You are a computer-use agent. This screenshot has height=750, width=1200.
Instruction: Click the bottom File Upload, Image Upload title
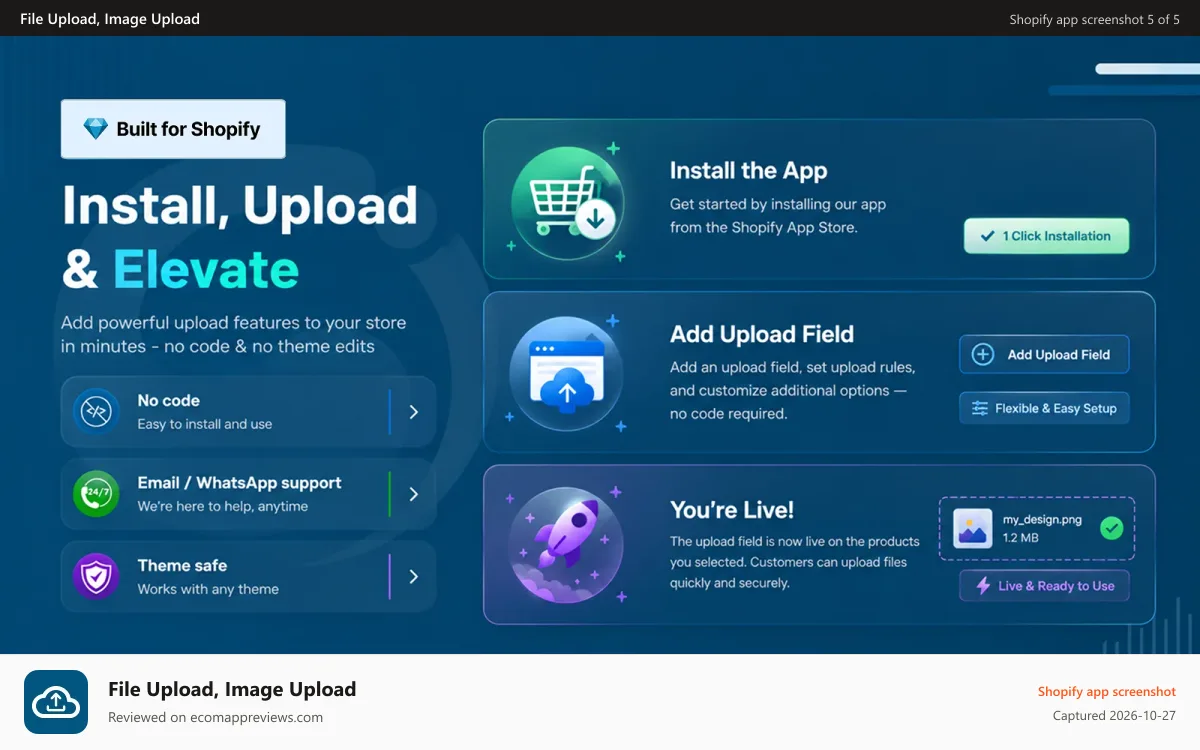pyautogui.click(x=232, y=689)
